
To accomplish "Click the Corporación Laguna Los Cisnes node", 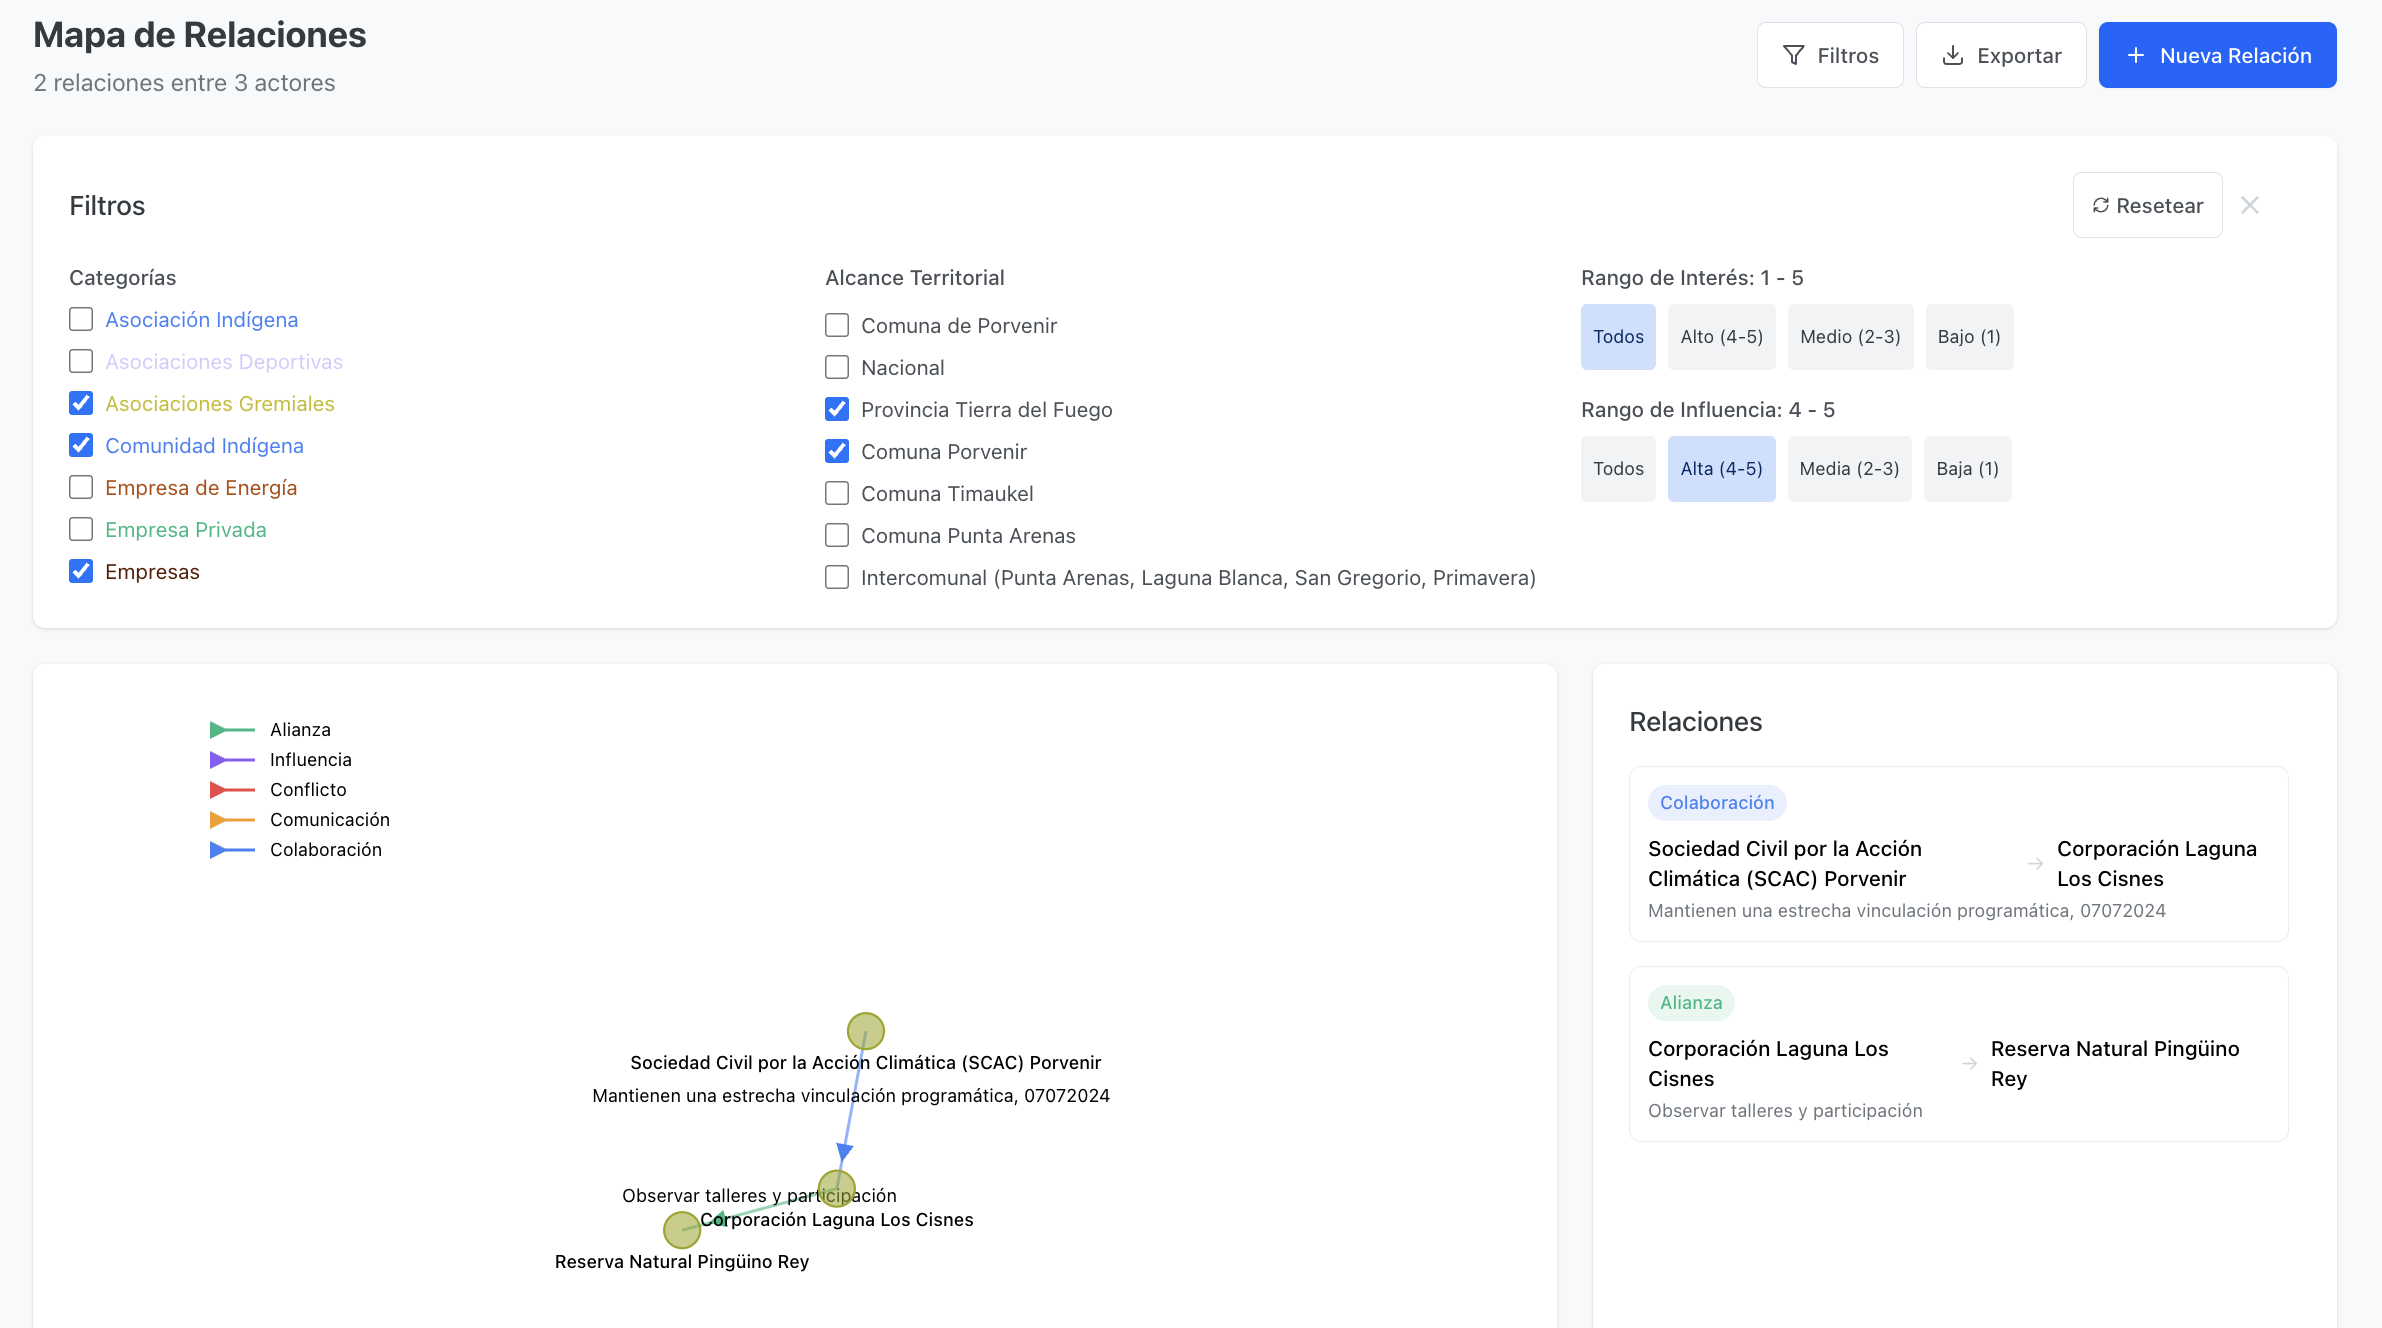I will tap(837, 1188).
